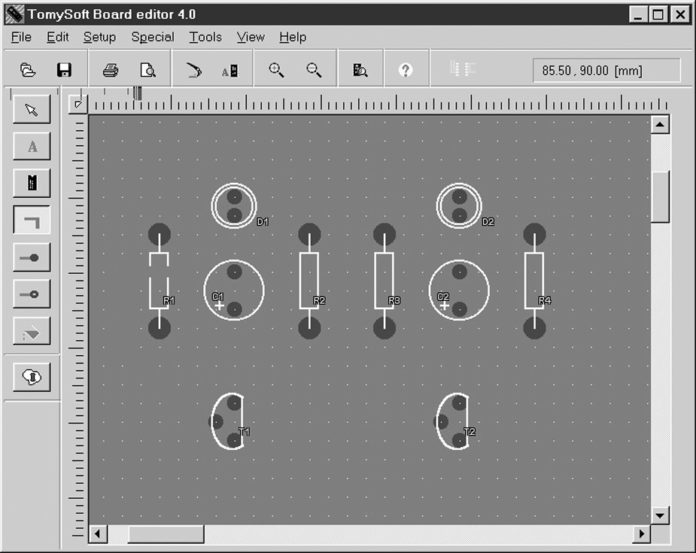Click the bottom pad of resistor R4
Screen dimensions: 696x553
[x=534, y=328]
